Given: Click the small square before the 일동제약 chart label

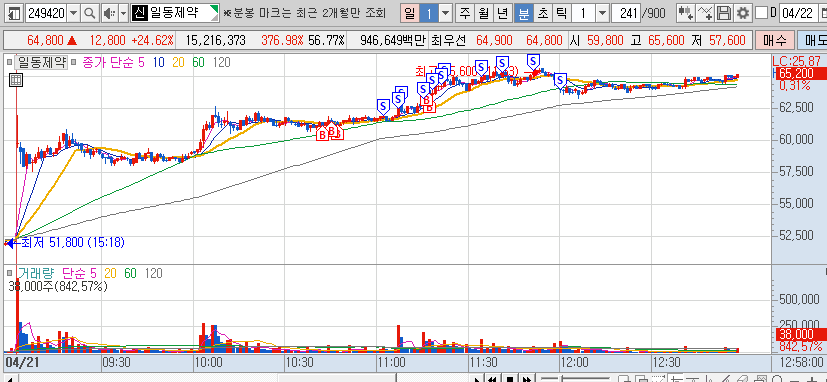Looking at the screenshot, I should [10, 62].
